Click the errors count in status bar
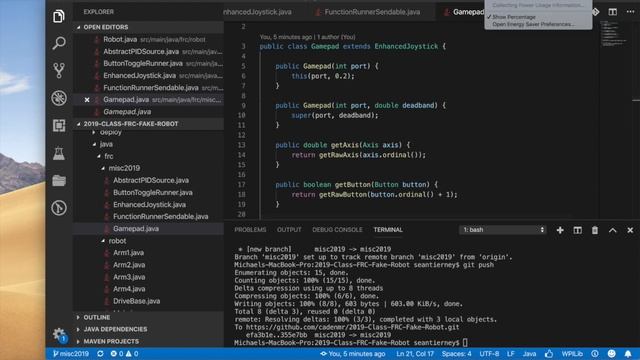Viewport: 640px width, 360px height. 117,354
